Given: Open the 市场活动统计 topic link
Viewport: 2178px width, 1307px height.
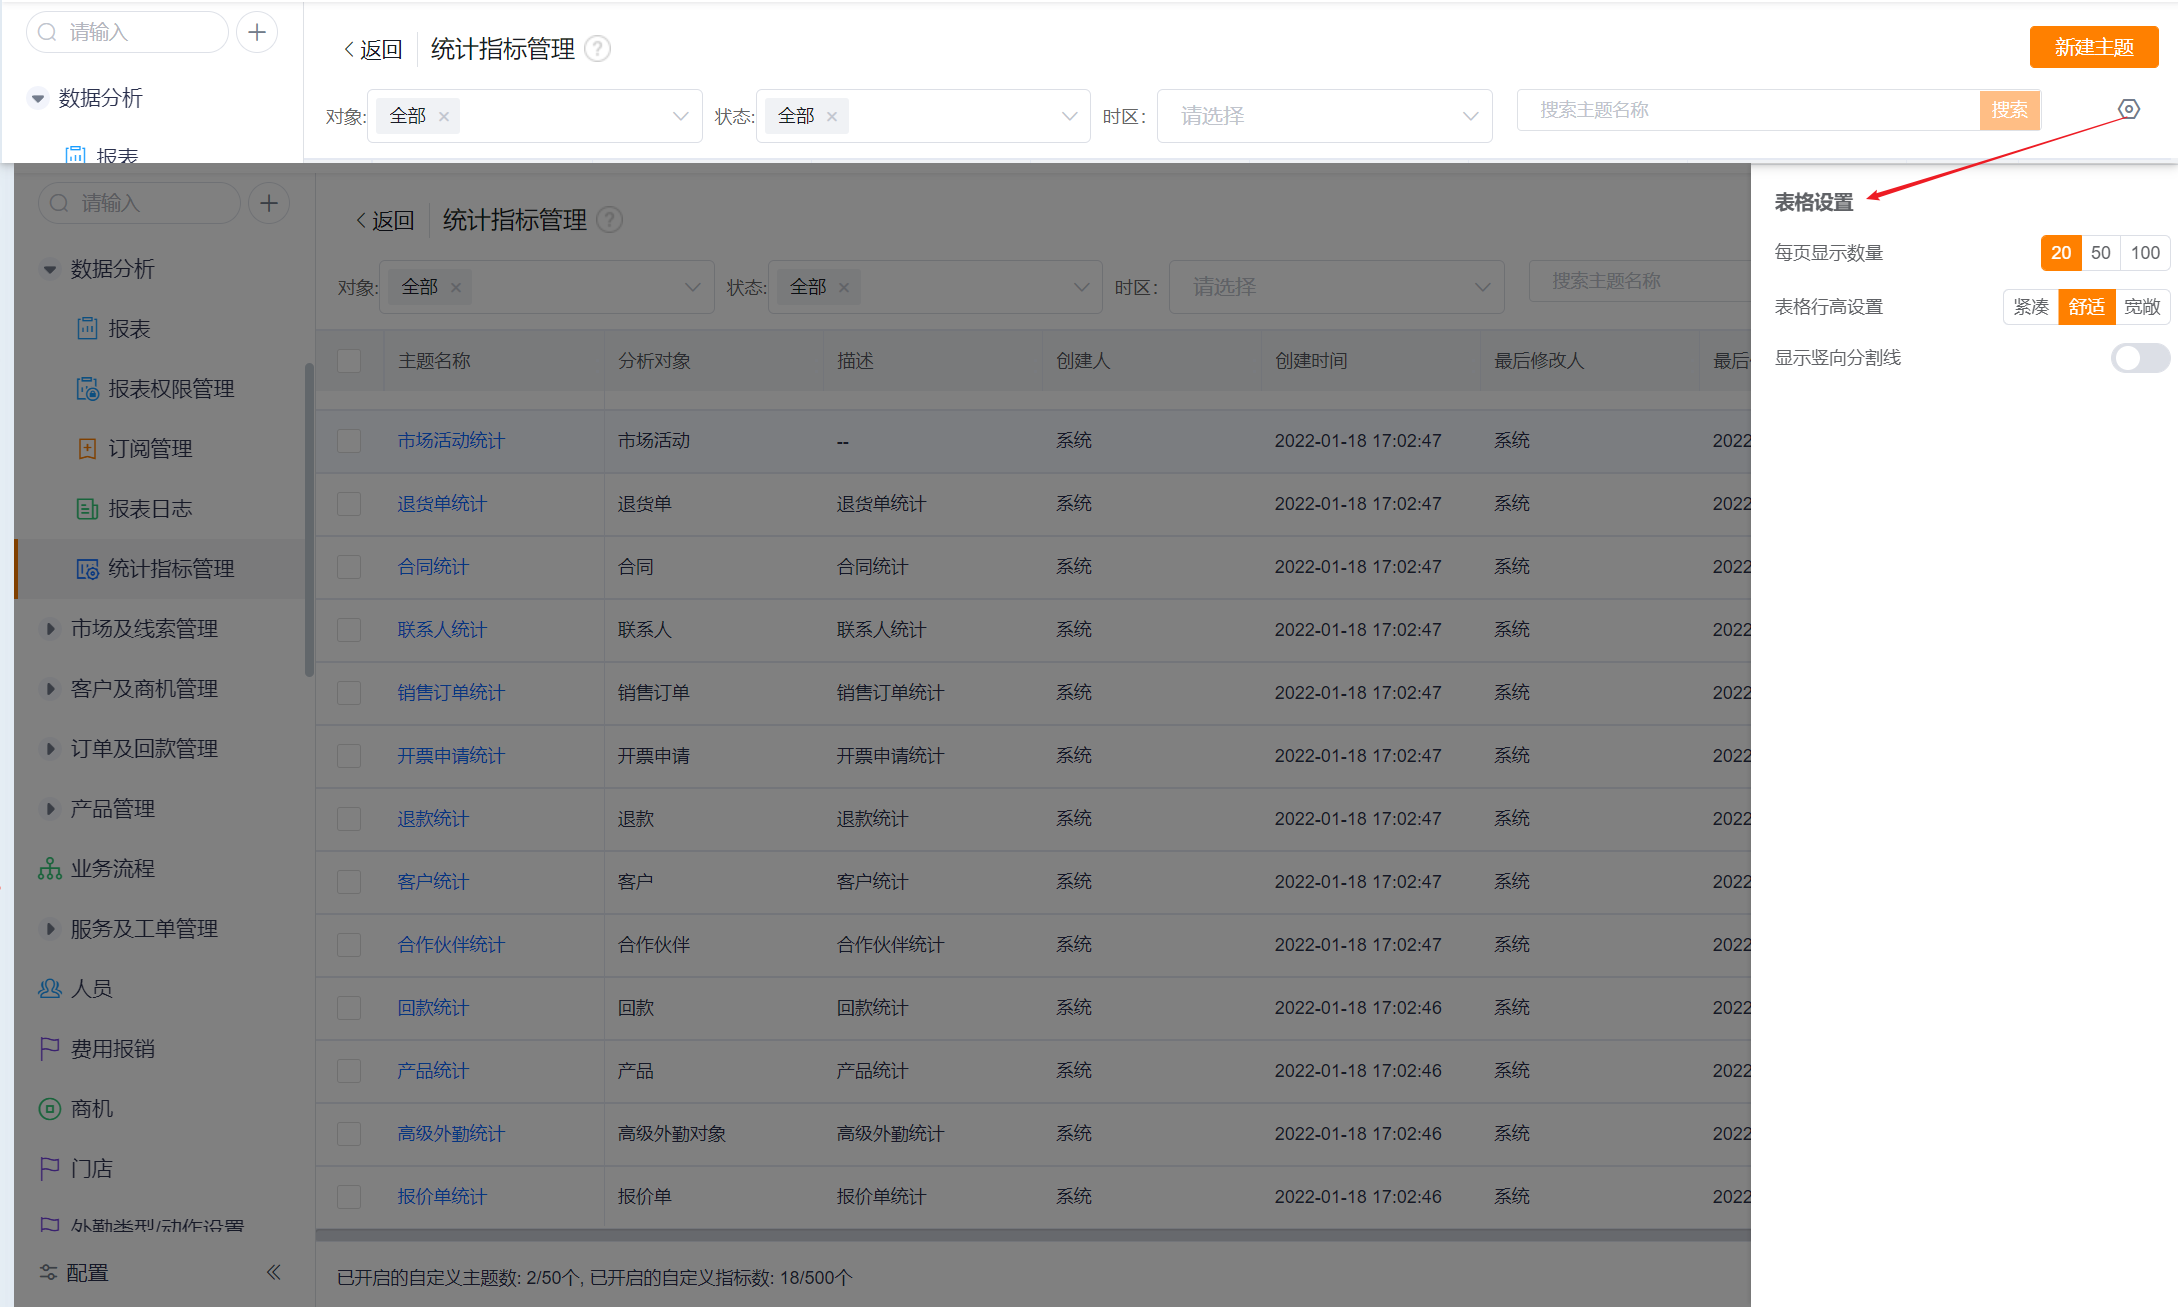Looking at the screenshot, I should 451,441.
